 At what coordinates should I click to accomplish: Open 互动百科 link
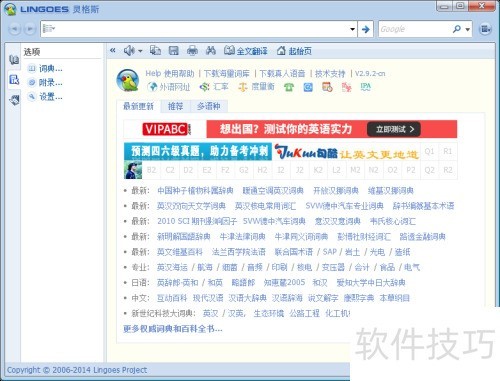pos(172,298)
